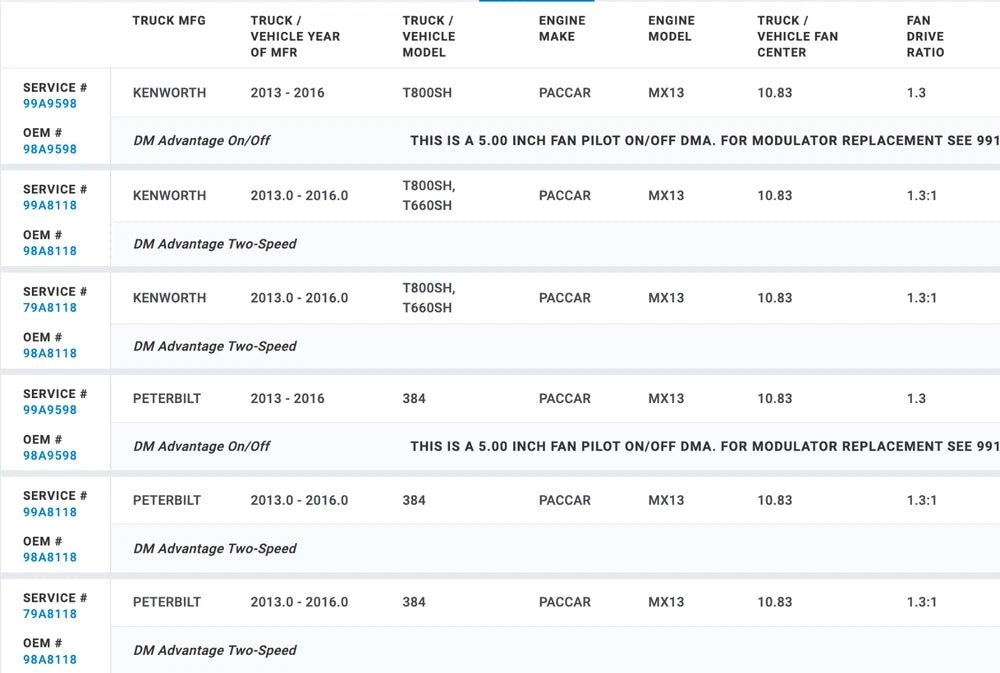
Task: Open OEM number 98A9598 in Peterbilt row
Action: (x=50, y=456)
